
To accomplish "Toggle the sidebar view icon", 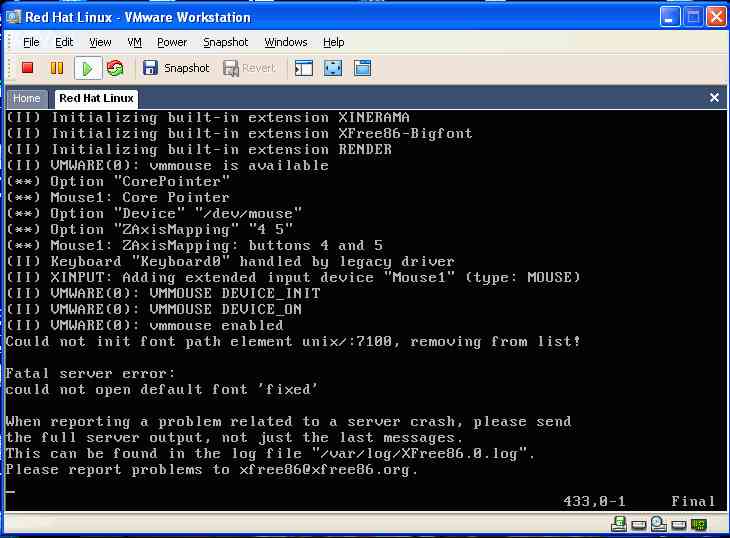I will pos(304,68).
